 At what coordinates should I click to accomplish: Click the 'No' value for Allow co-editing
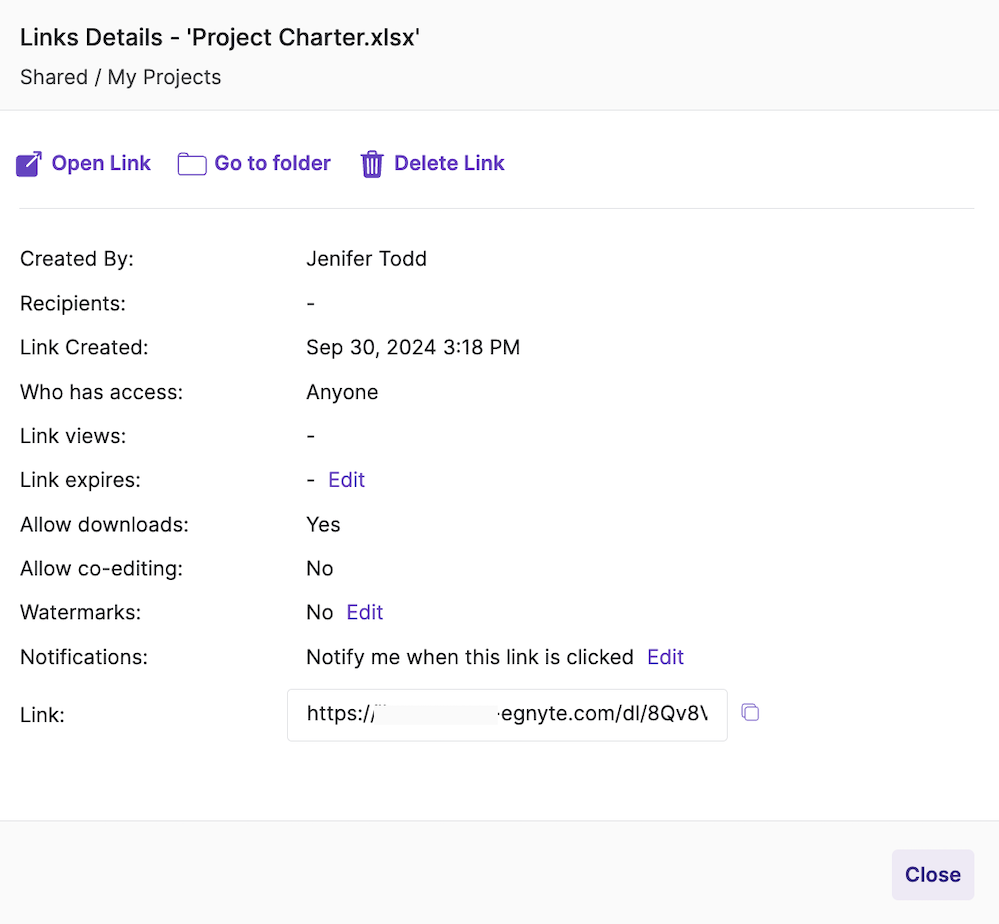320,568
